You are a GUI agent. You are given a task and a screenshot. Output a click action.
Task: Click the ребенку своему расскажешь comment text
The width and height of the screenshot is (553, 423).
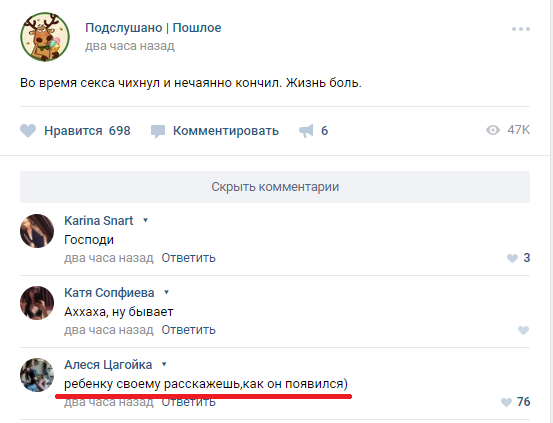206,383
